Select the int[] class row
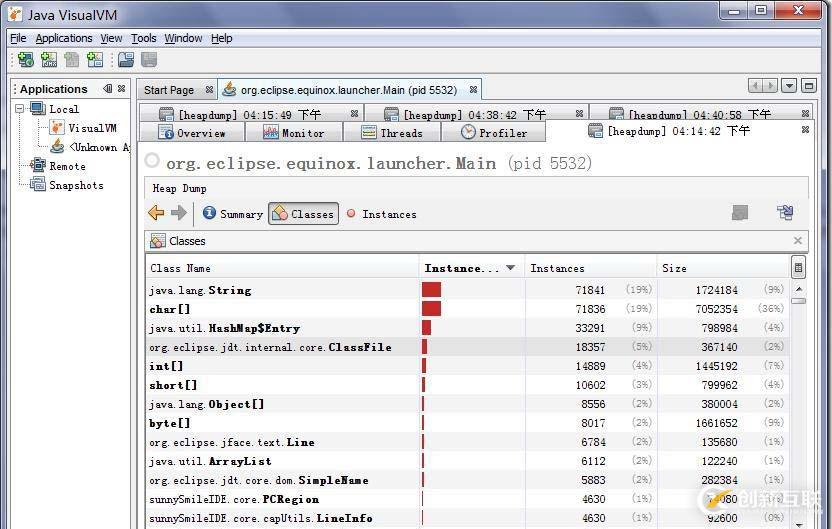 click(468, 366)
